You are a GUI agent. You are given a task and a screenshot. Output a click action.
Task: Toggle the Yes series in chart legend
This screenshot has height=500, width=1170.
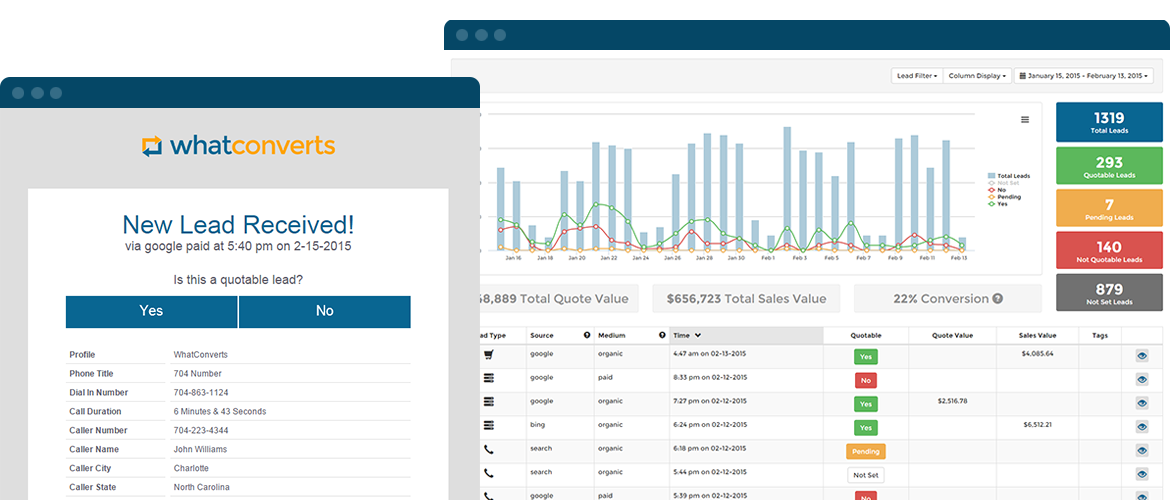(998, 203)
